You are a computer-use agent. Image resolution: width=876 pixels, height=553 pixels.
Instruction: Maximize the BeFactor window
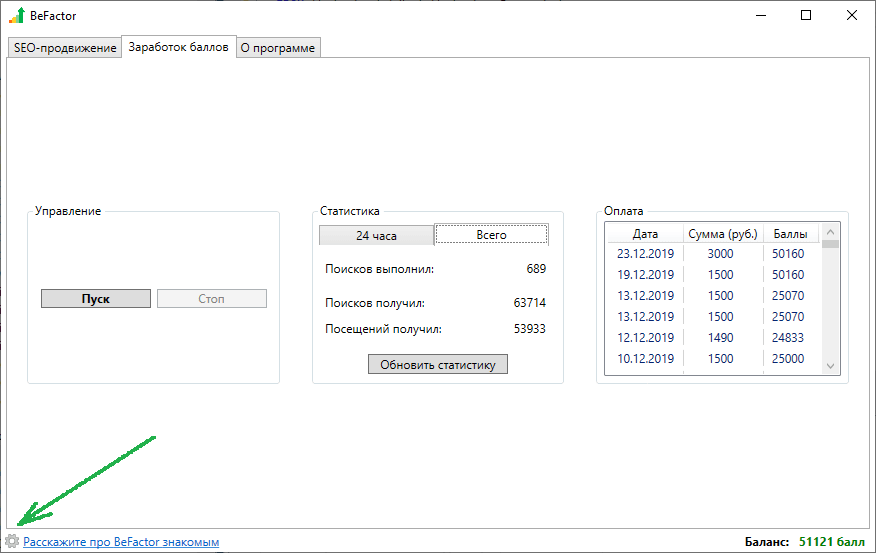806,16
